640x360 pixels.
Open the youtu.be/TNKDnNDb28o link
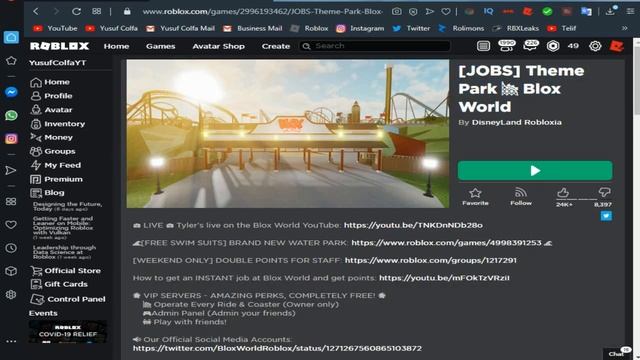coord(413,225)
